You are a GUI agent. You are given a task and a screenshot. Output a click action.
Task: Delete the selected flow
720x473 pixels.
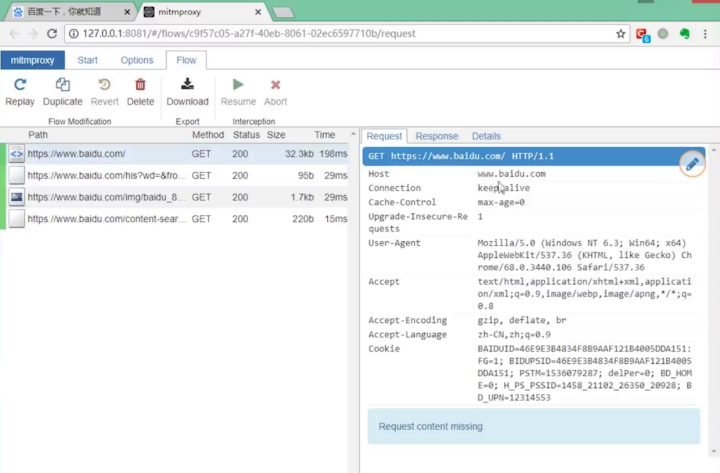140,92
